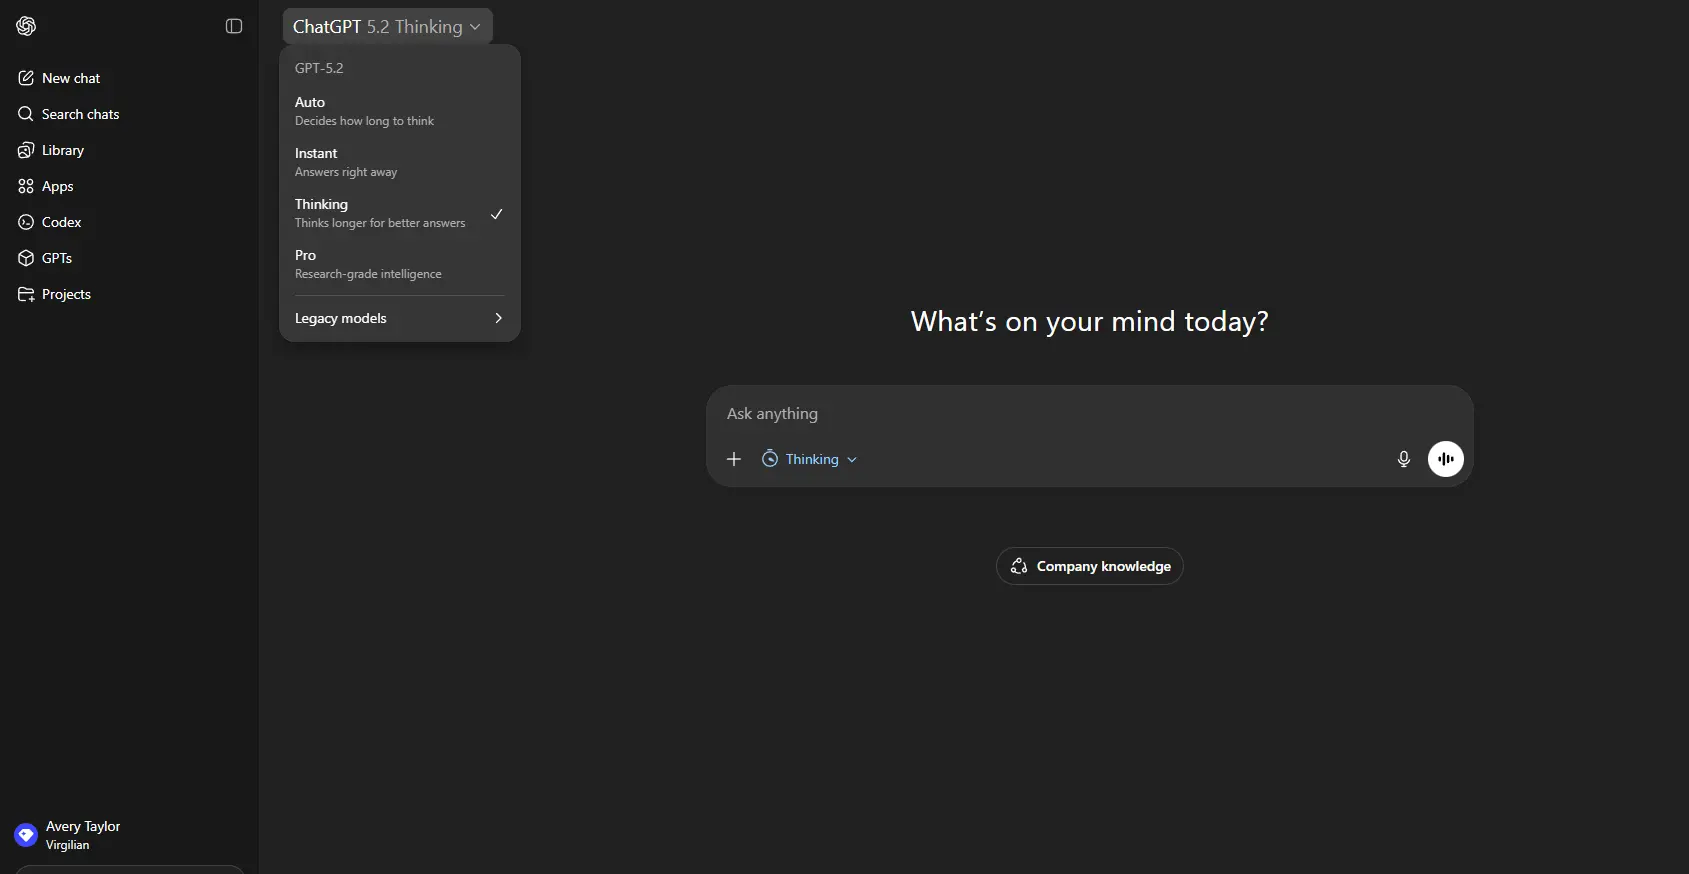The width and height of the screenshot is (1689, 874).
Task: Open the Avery Taylor account menu
Action: (x=130, y=835)
